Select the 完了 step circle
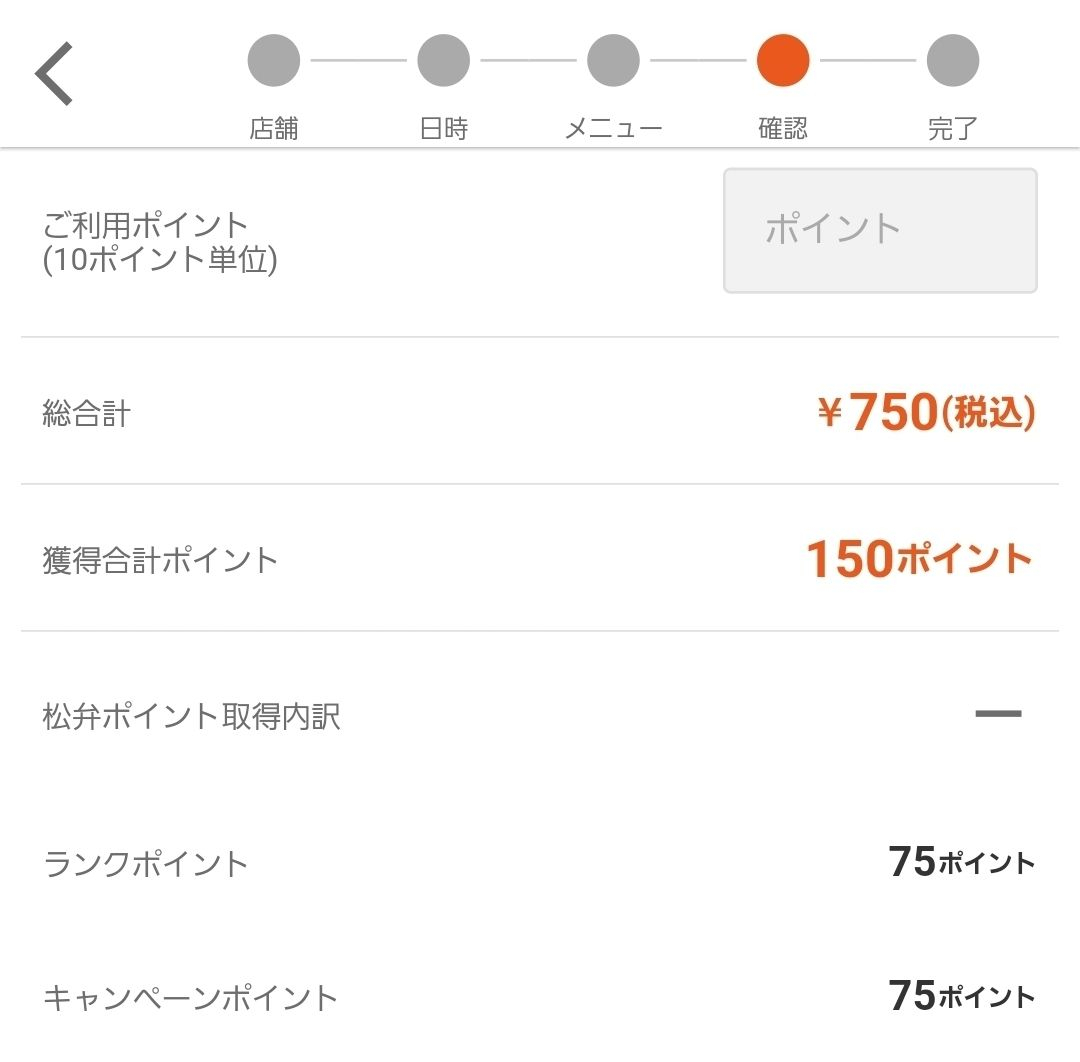Image resolution: width=1080 pixels, height=1062 pixels. pyautogui.click(x=953, y=61)
